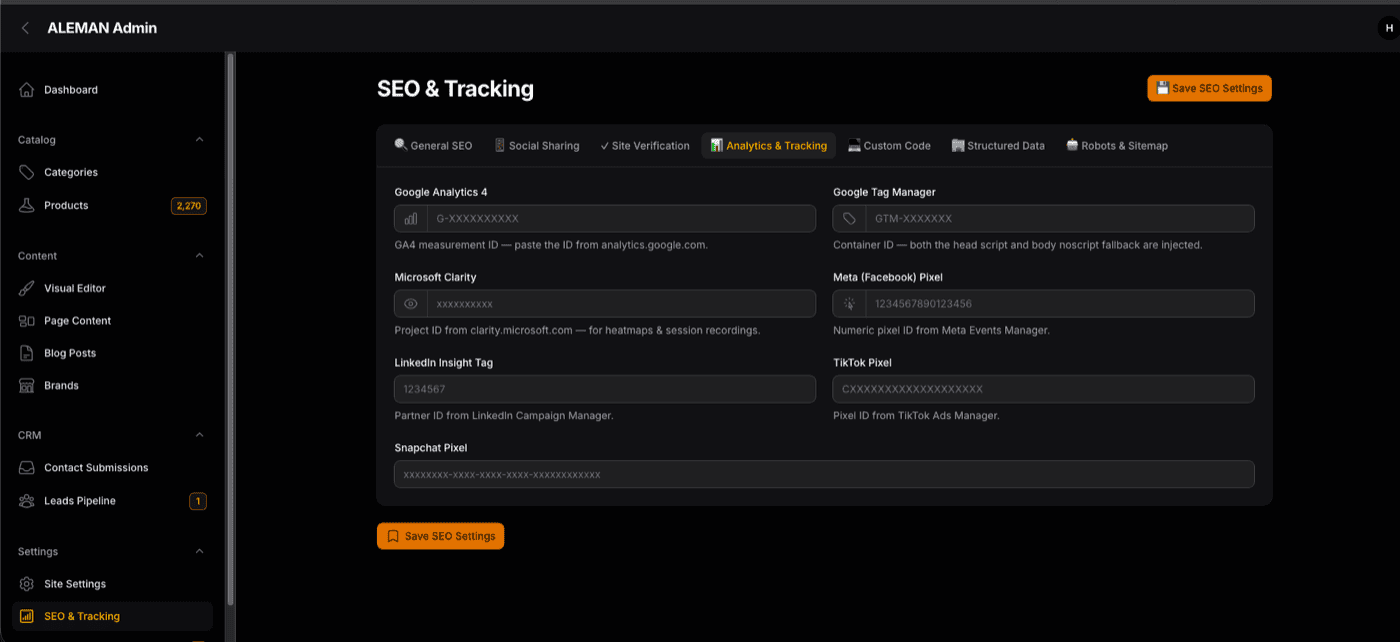Click the Partner ID from LinkedIn hint text
The image size is (1400, 642).
tap(504, 416)
